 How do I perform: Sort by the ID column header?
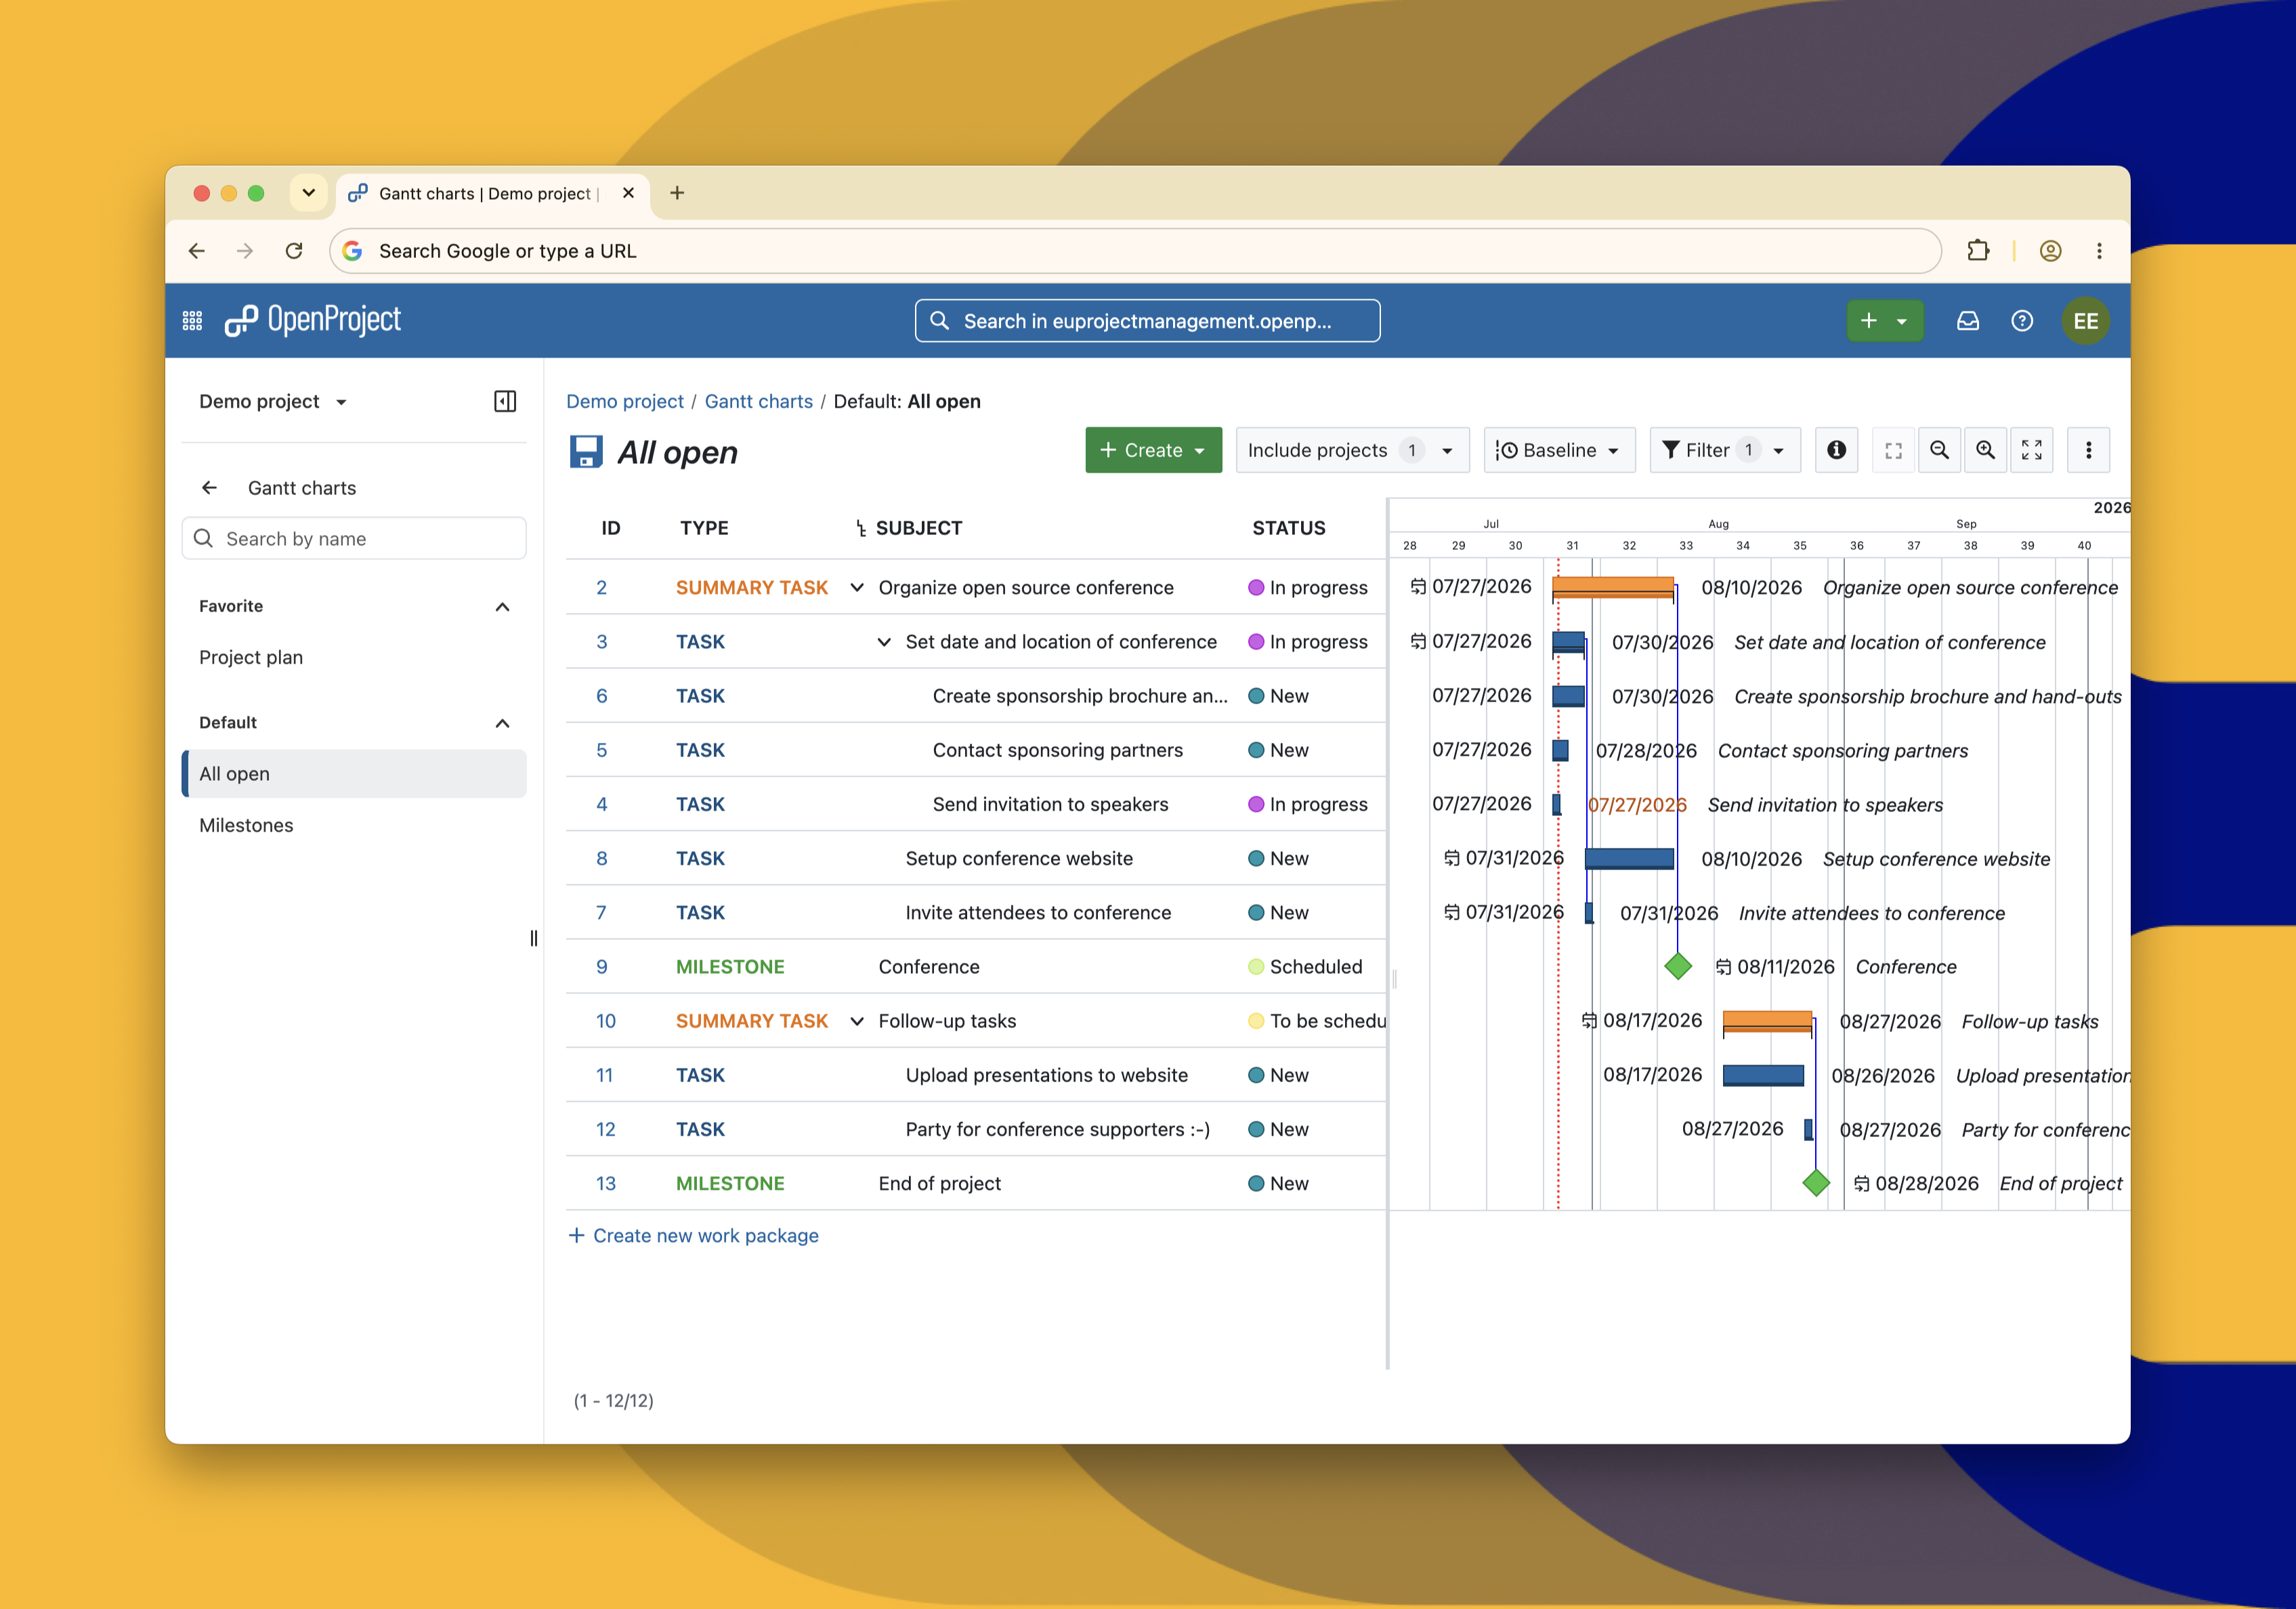click(x=611, y=529)
